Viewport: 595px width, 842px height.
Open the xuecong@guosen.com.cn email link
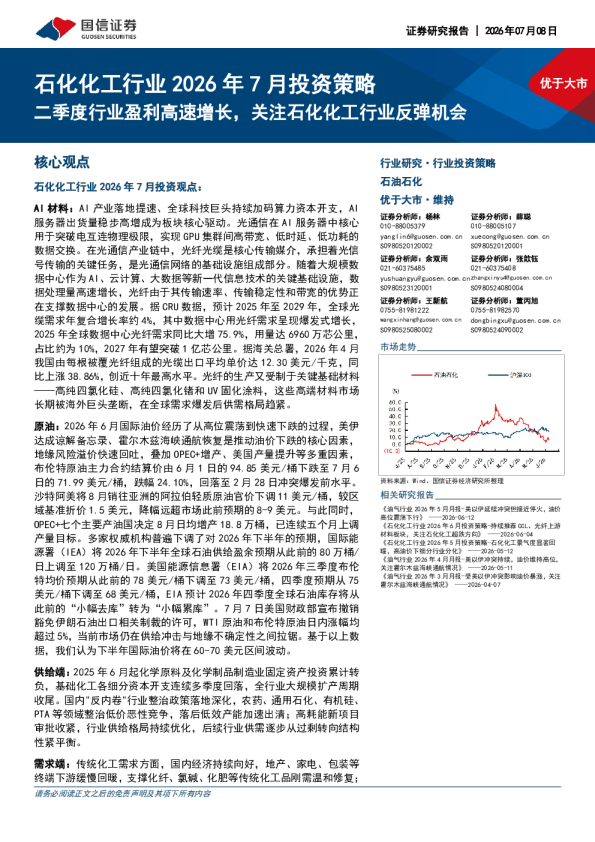510,236
